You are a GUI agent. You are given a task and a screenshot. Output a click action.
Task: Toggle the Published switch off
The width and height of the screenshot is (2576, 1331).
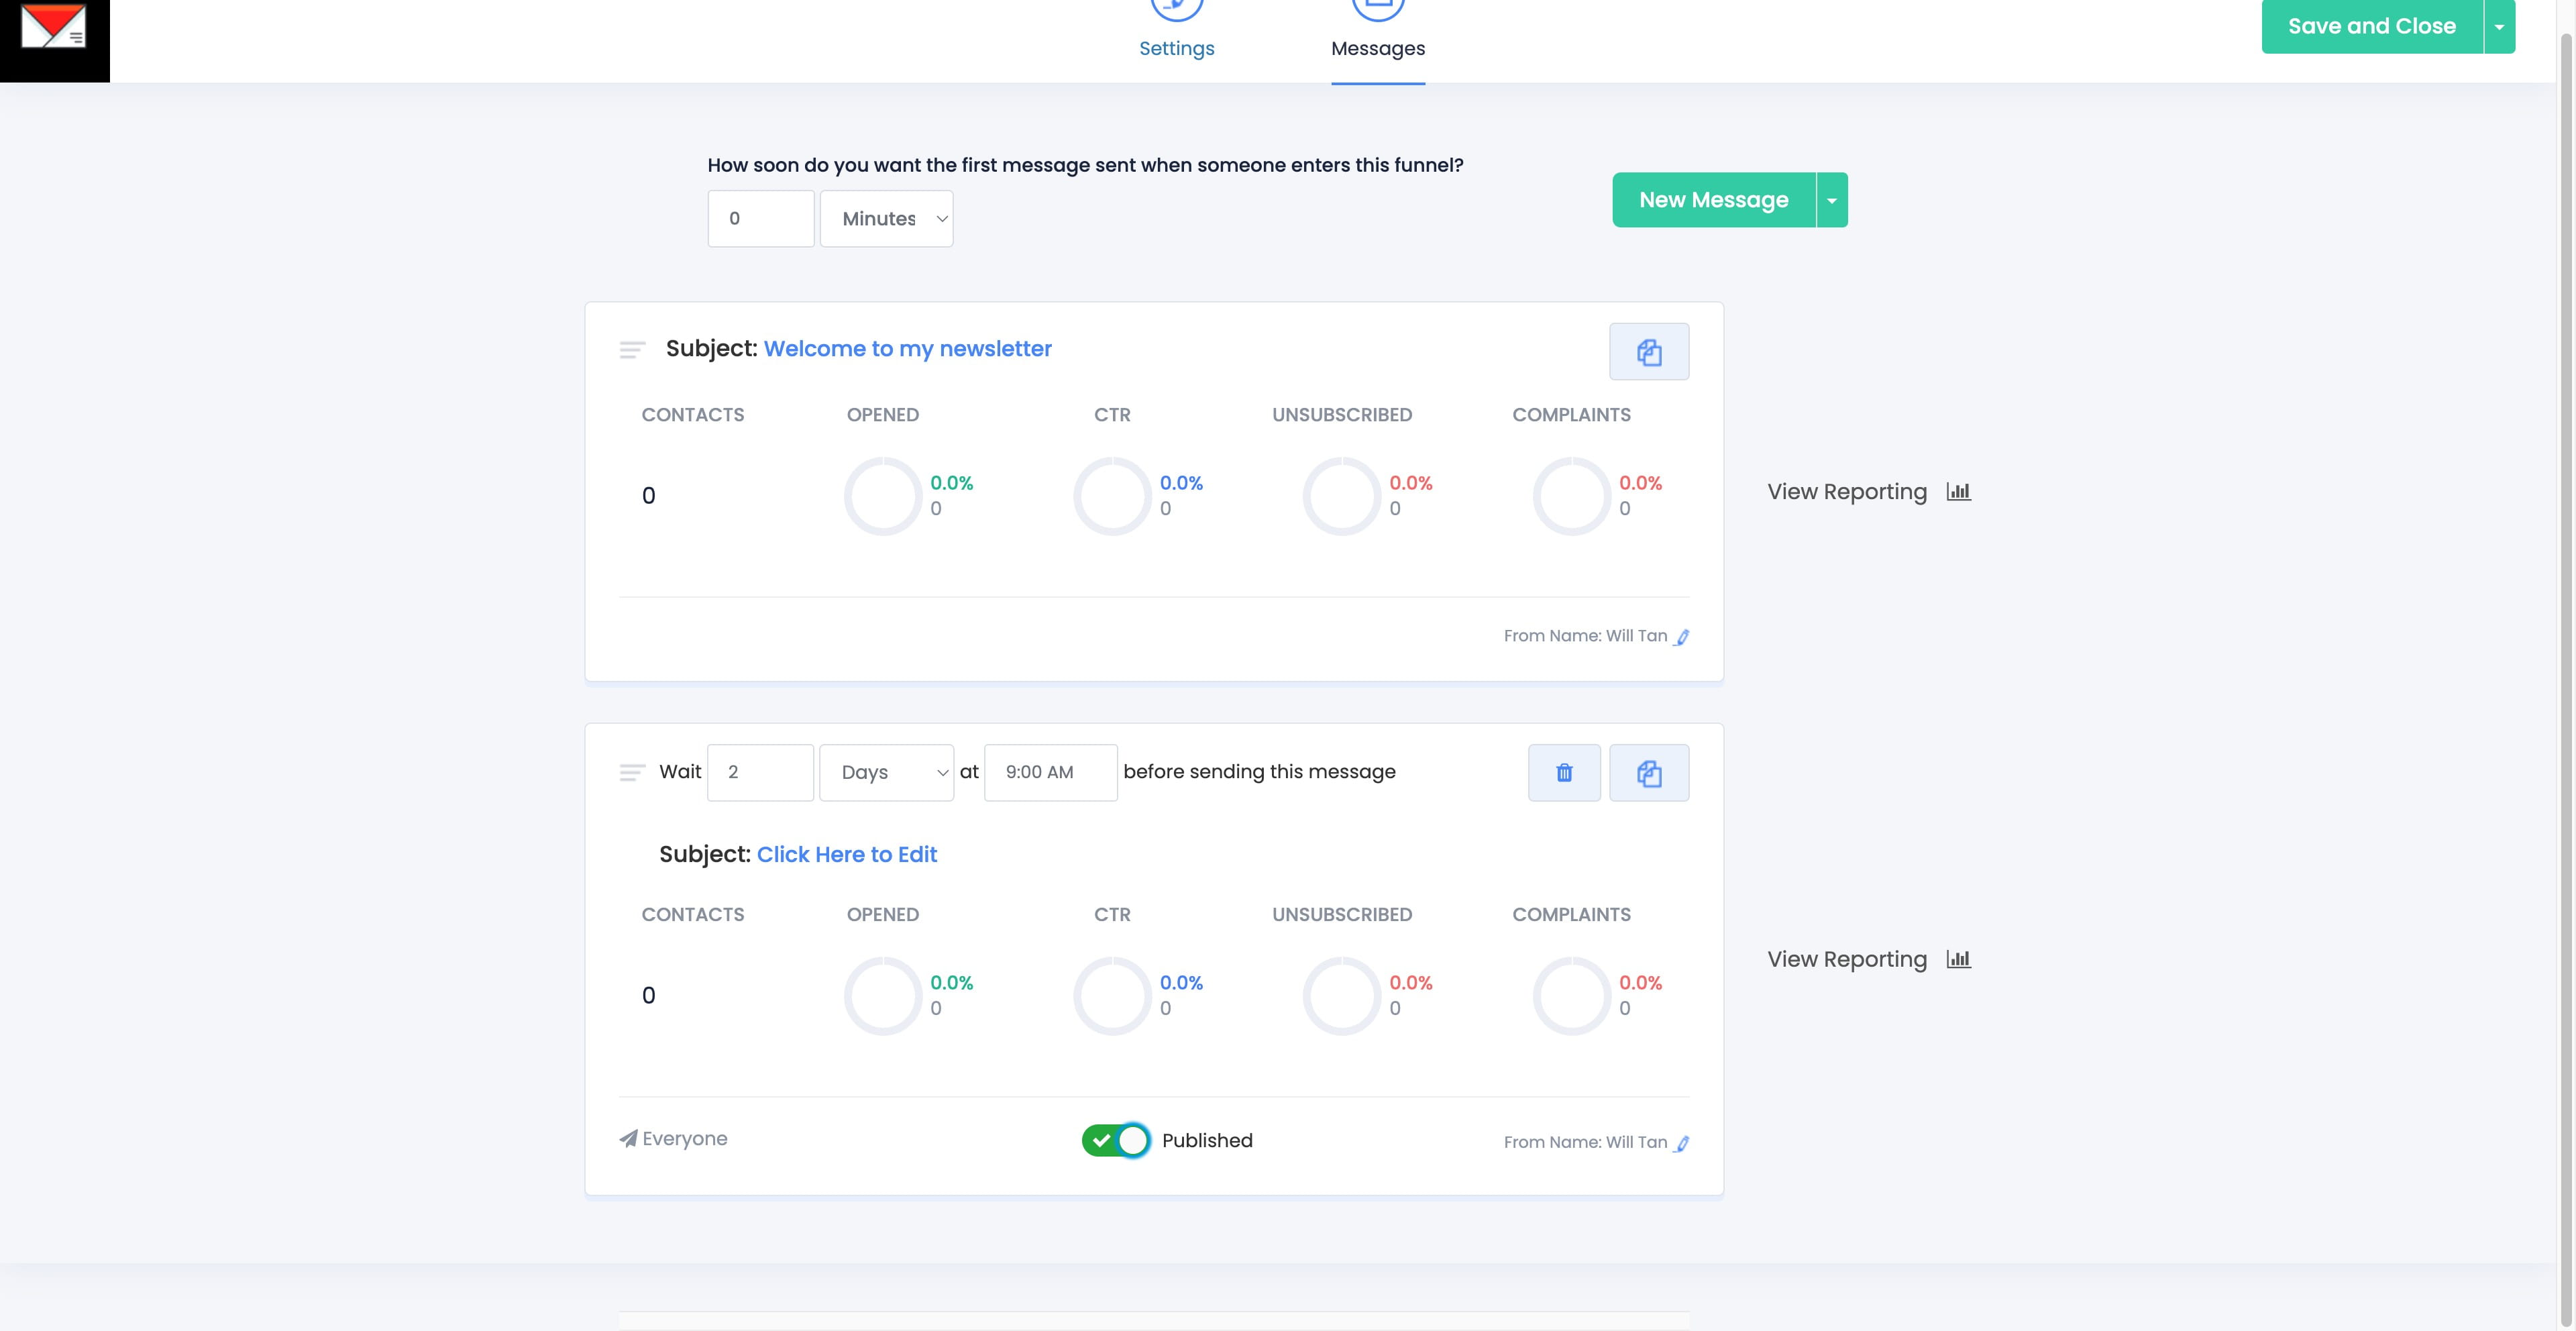(x=1115, y=1140)
